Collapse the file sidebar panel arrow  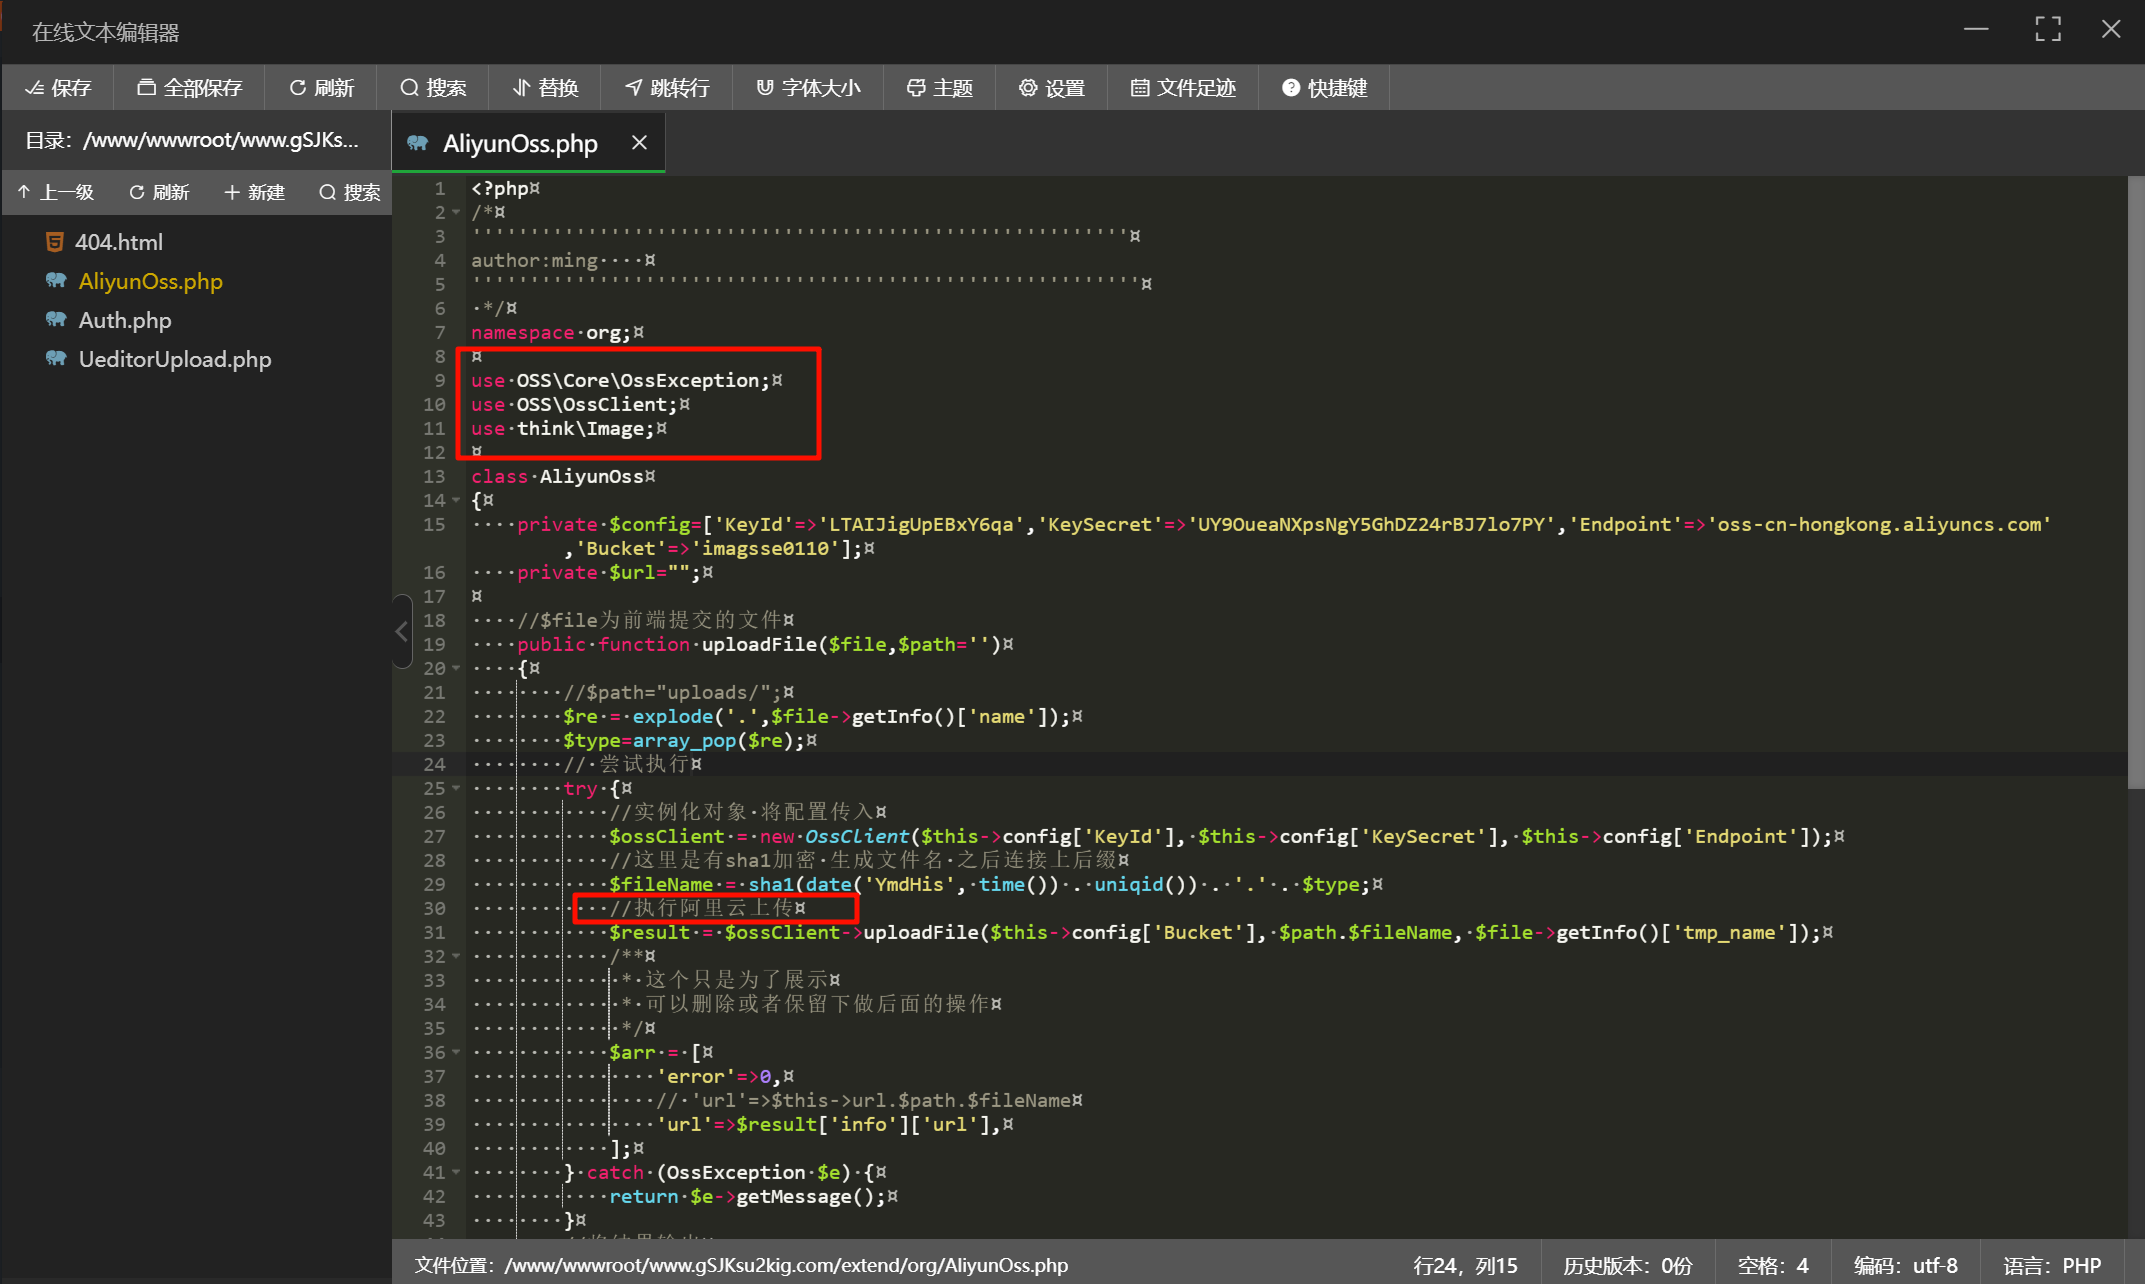click(x=402, y=631)
